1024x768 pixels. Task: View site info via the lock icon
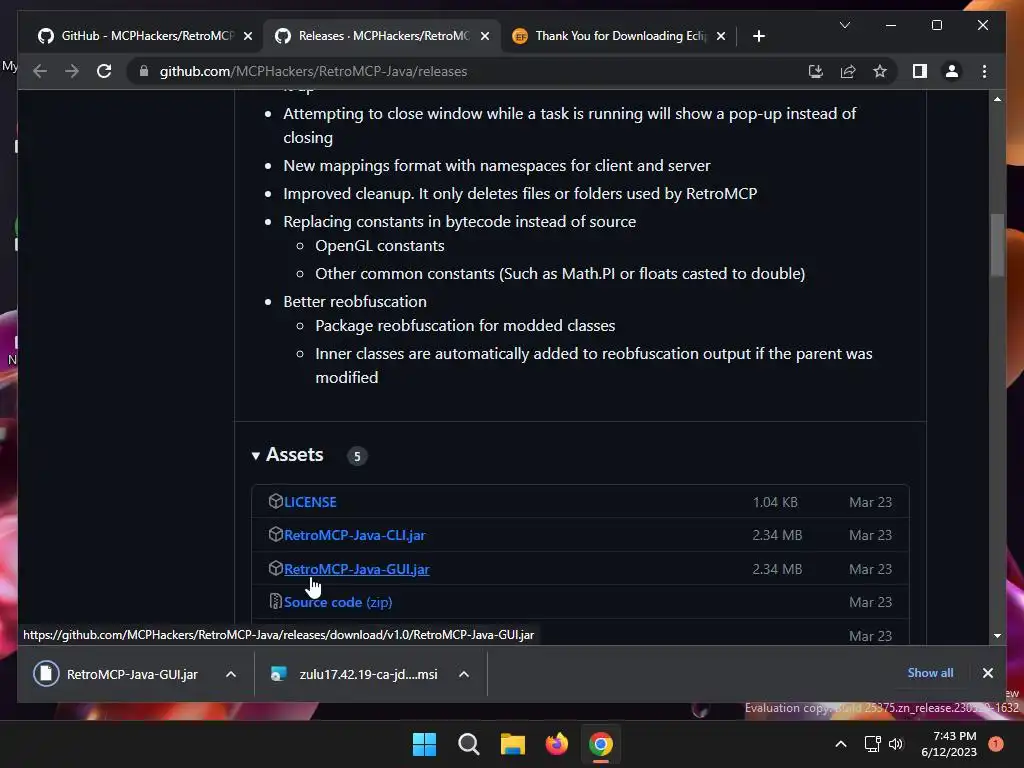[x=144, y=71]
